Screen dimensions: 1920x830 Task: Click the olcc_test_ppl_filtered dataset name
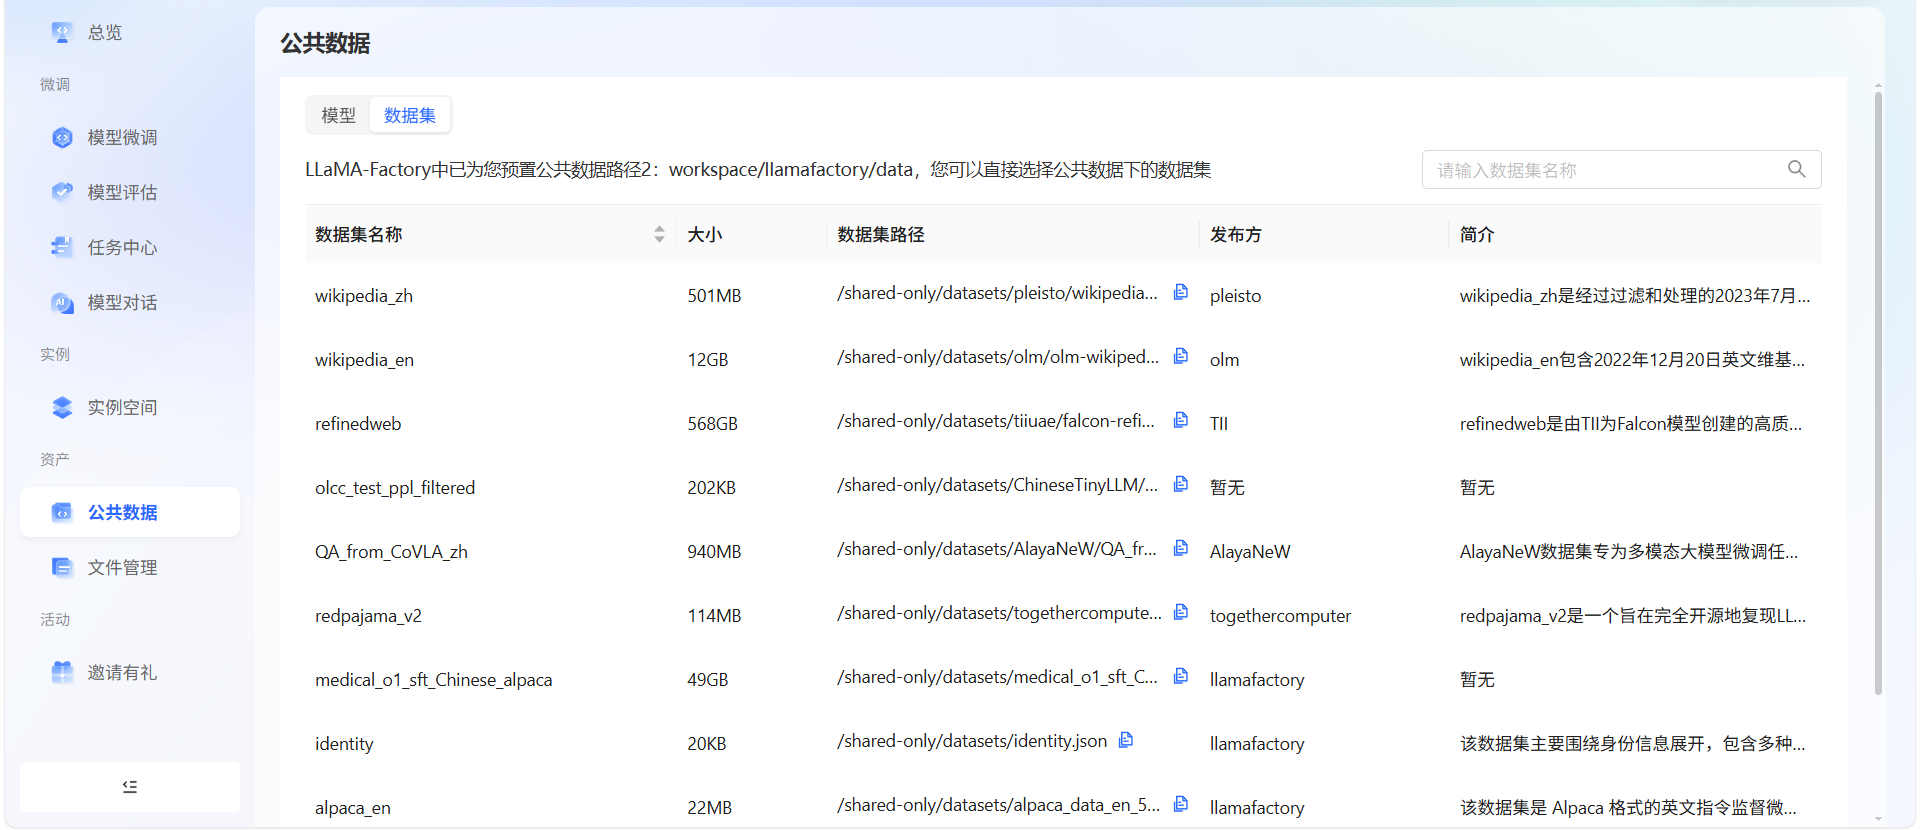[x=395, y=488]
